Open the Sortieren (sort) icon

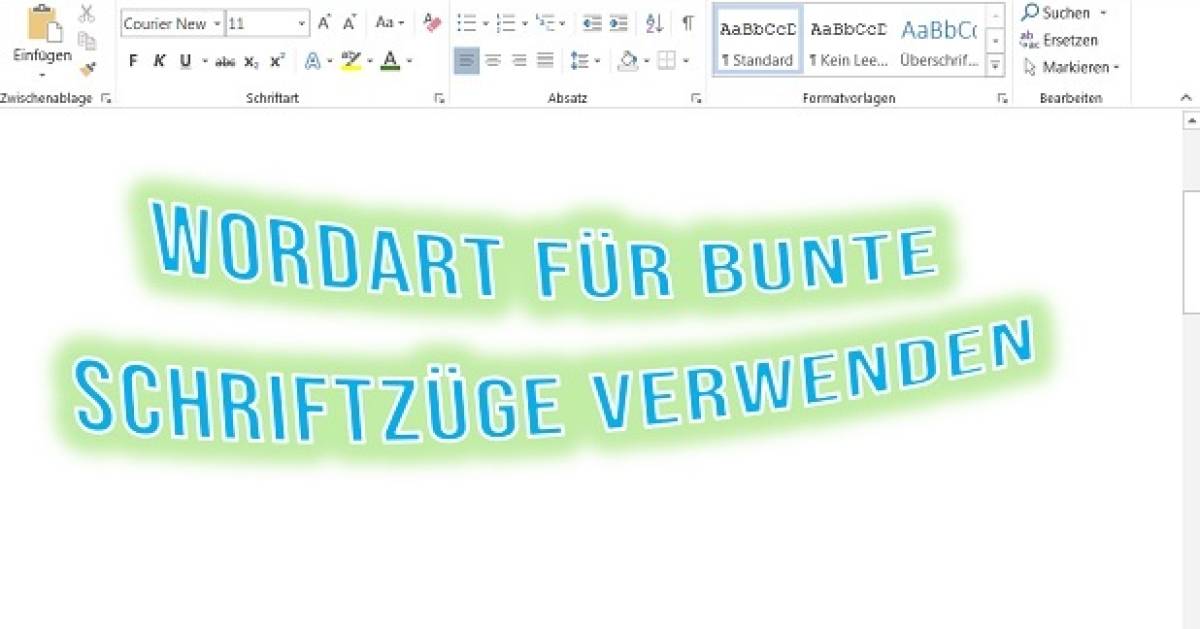tap(653, 23)
